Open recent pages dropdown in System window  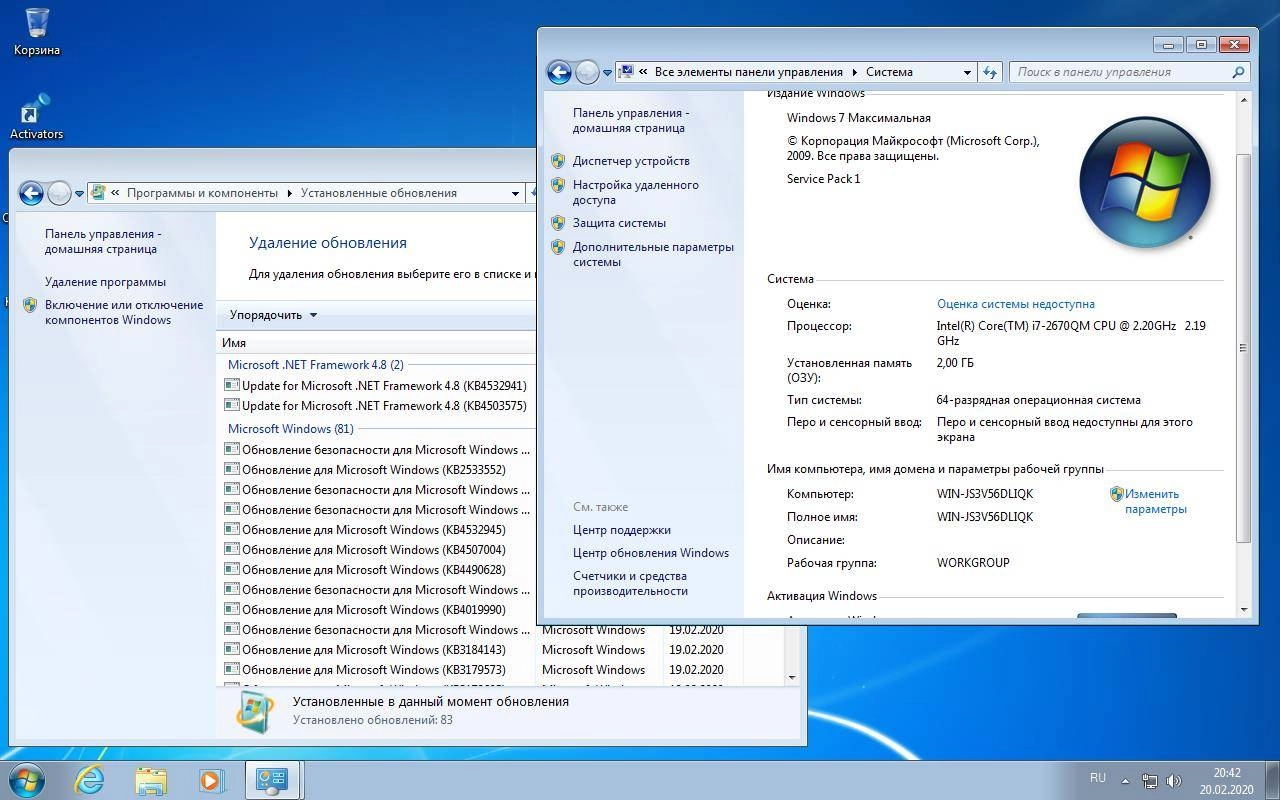(607, 73)
